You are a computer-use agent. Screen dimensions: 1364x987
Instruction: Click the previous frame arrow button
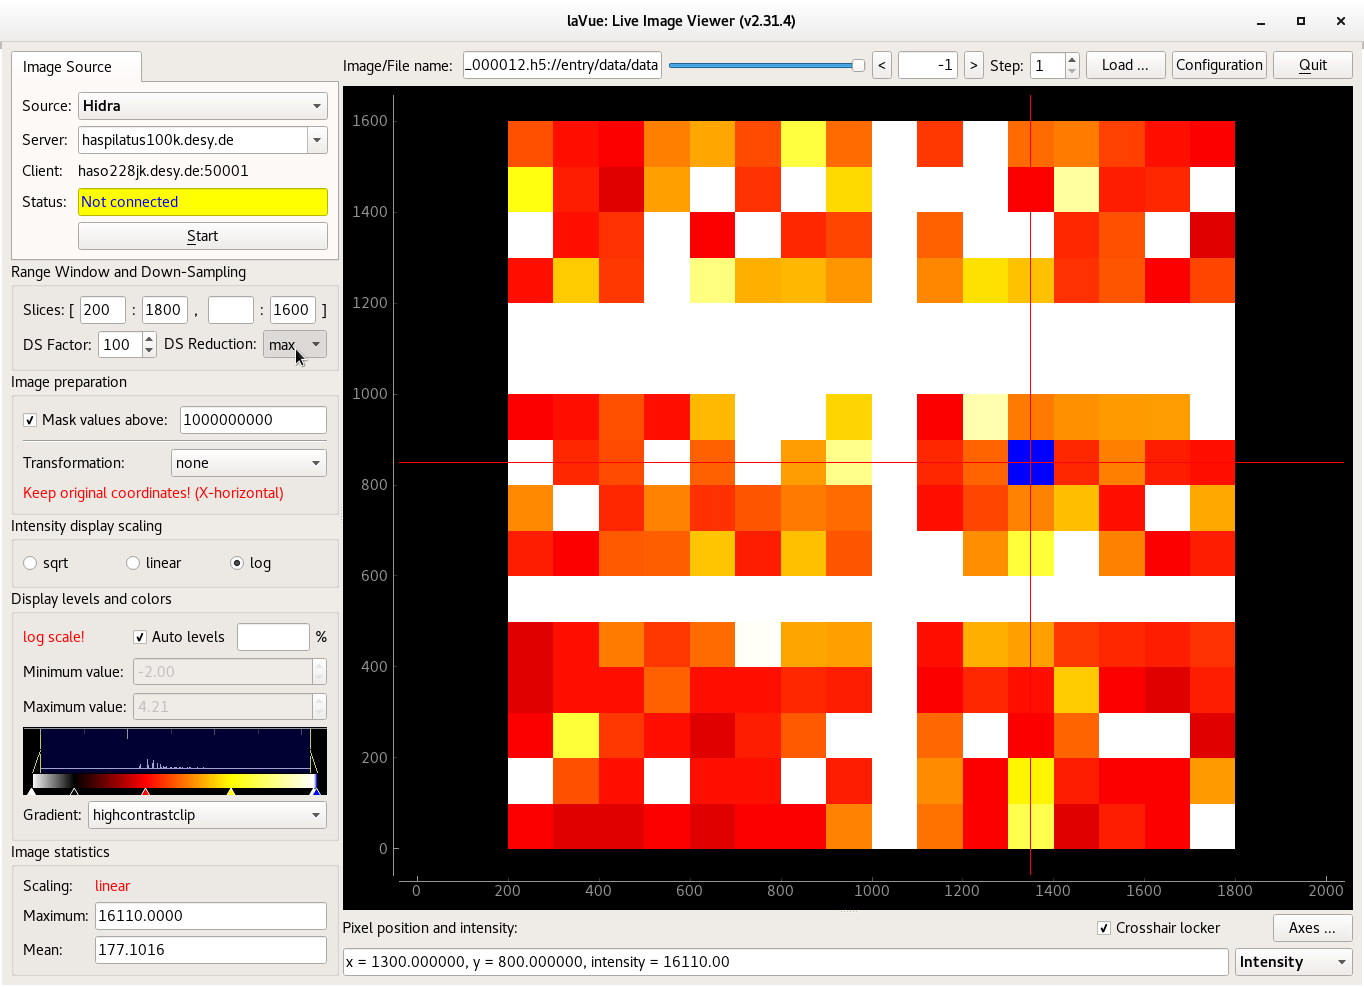(x=881, y=65)
